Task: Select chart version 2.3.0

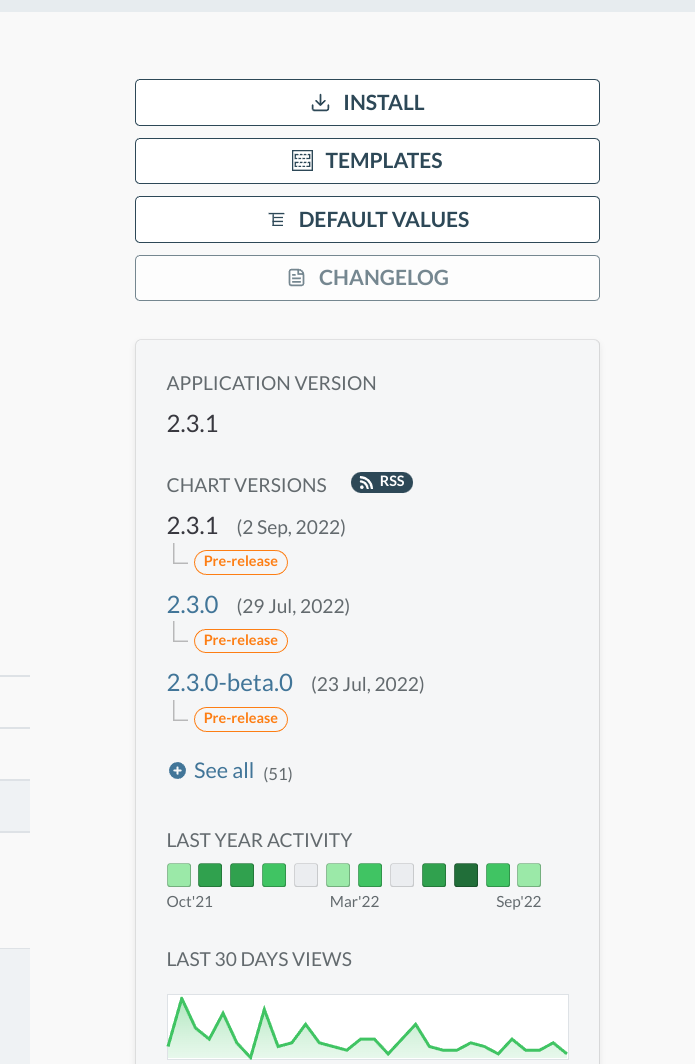Action: tap(190, 605)
